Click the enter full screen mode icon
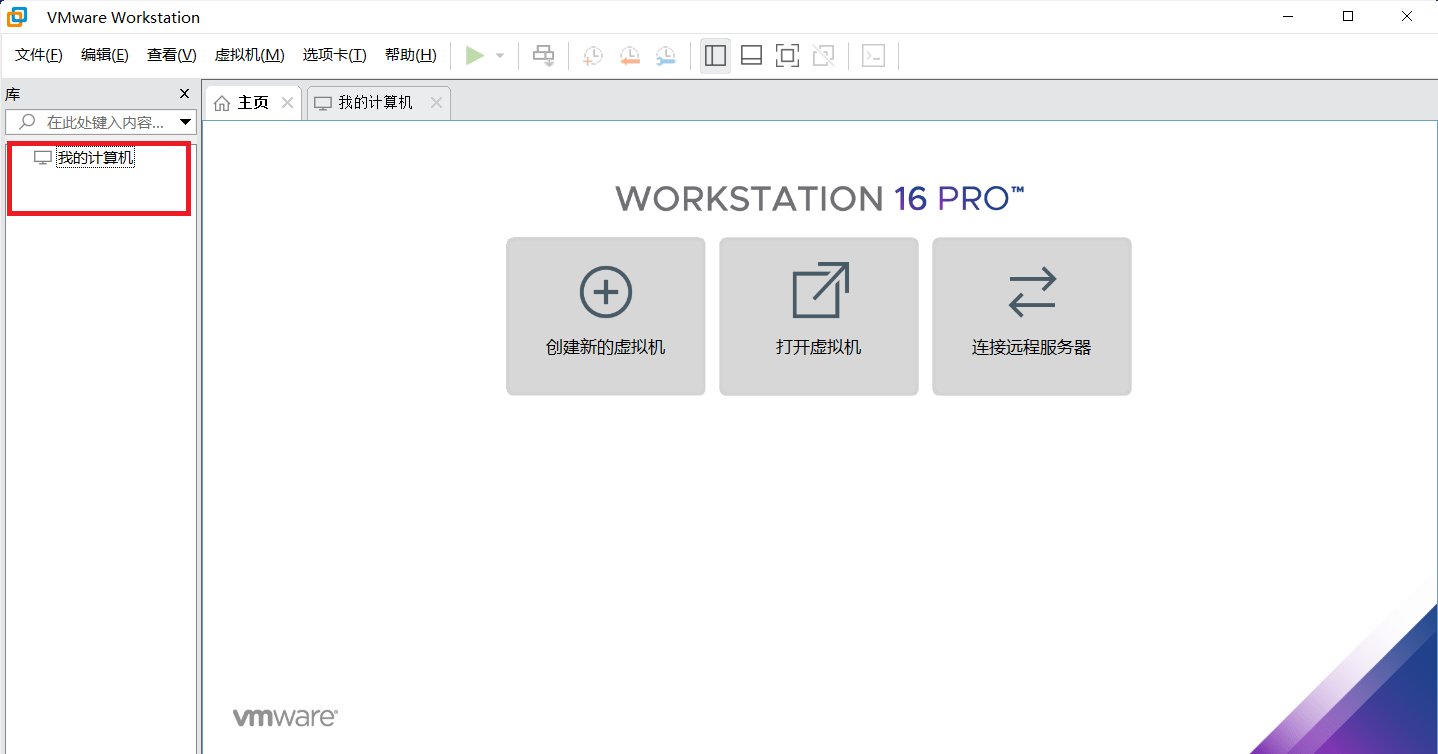This screenshot has width=1438, height=754. click(x=787, y=55)
